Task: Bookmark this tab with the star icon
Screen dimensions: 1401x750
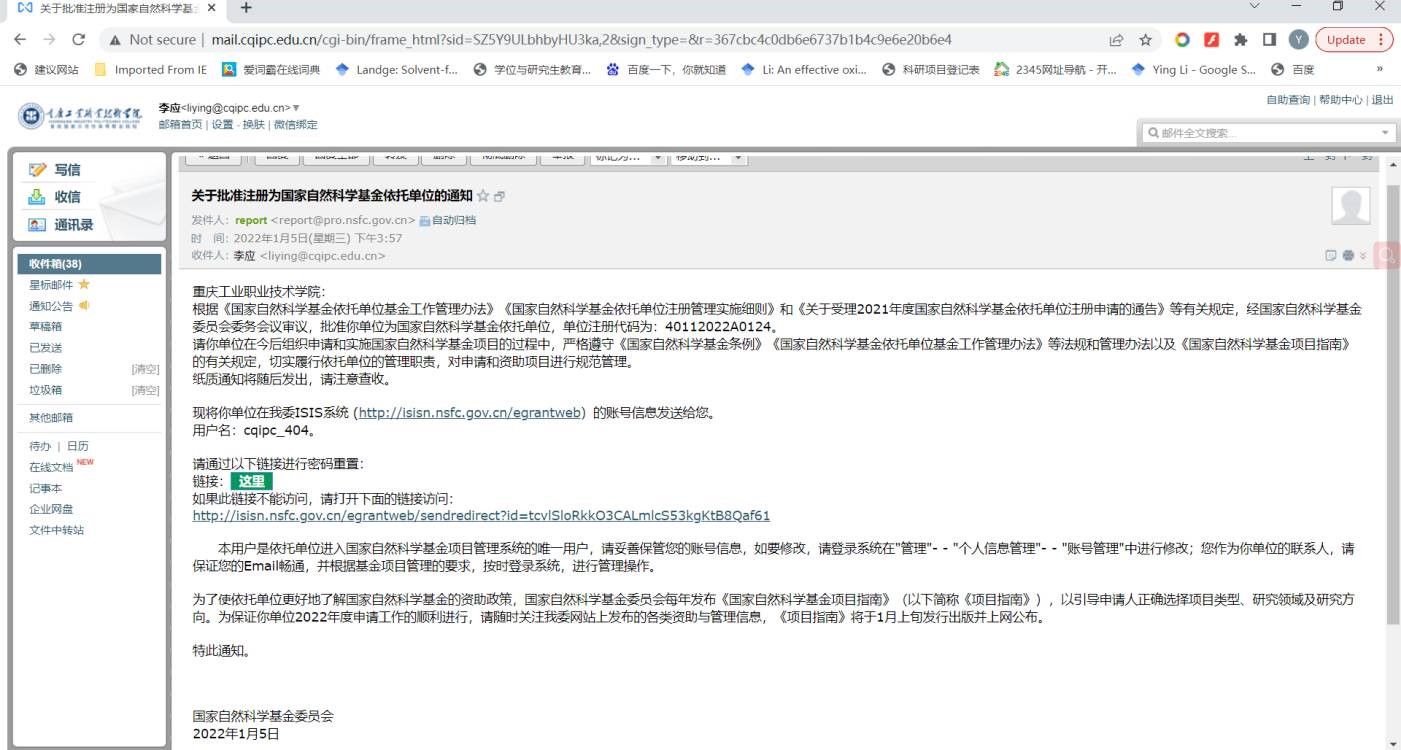Action: 1146,40
